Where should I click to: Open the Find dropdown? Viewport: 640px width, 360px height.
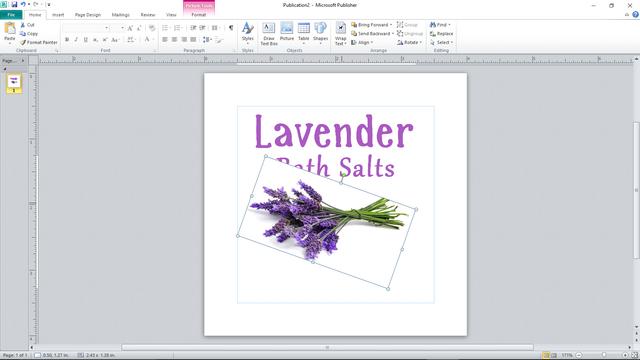coord(440,25)
